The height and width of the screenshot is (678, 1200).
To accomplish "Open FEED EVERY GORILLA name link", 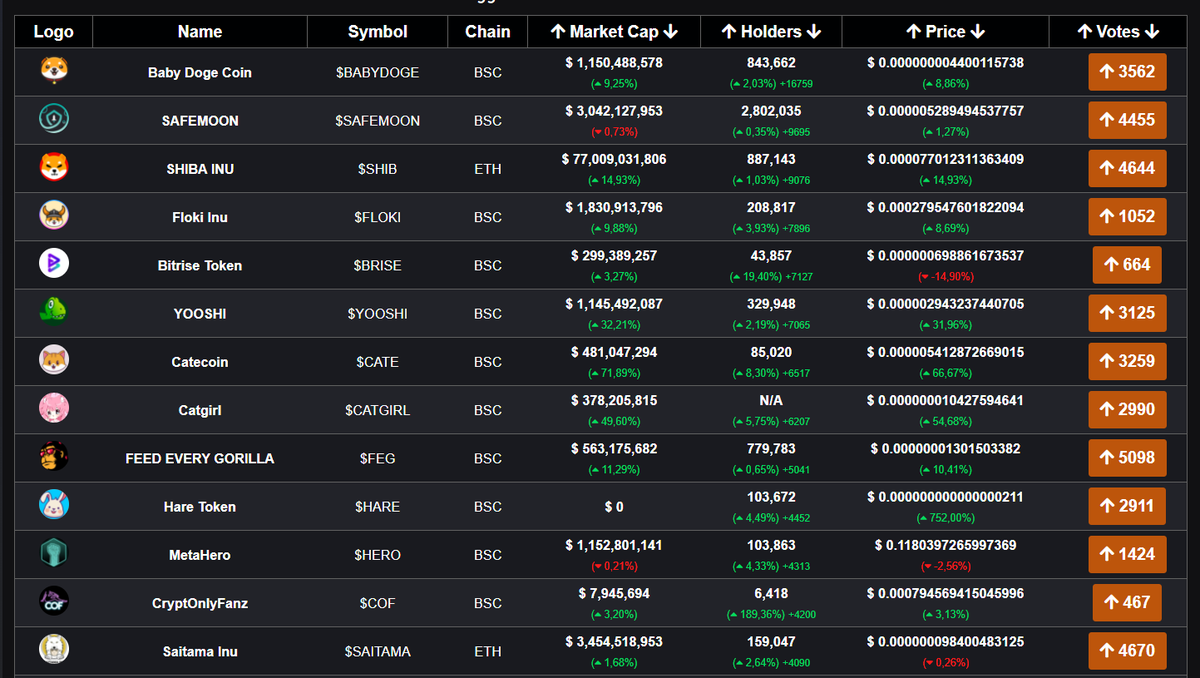I will [x=200, y=458].
